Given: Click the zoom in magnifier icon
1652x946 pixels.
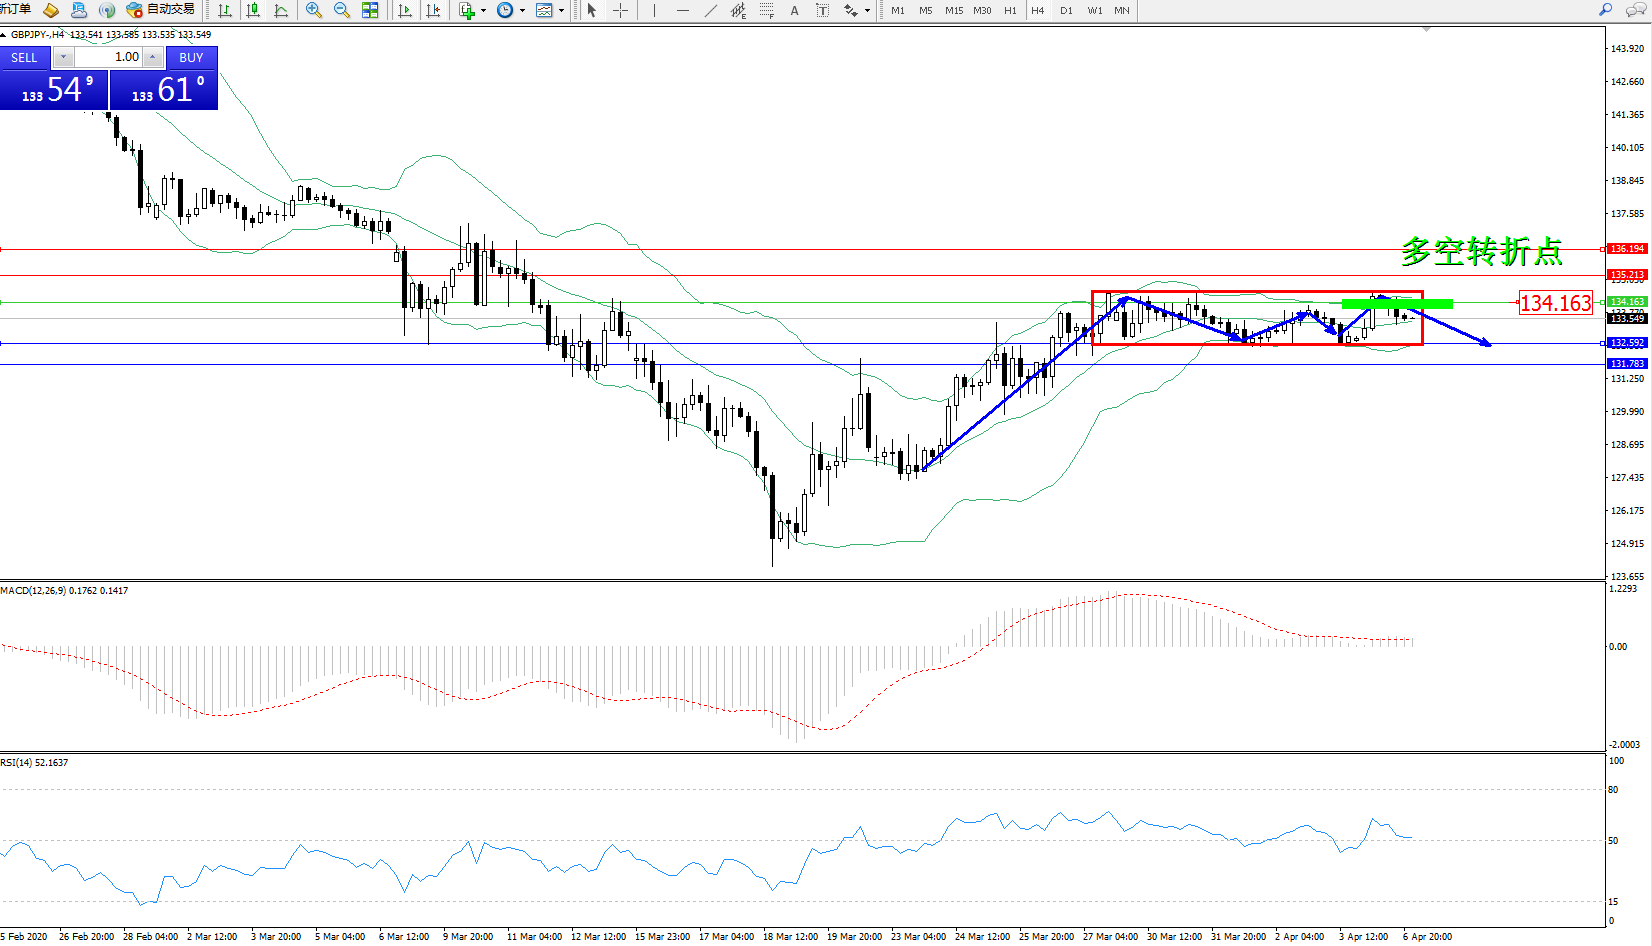Looking at the screenshot, I should point(314,10).
